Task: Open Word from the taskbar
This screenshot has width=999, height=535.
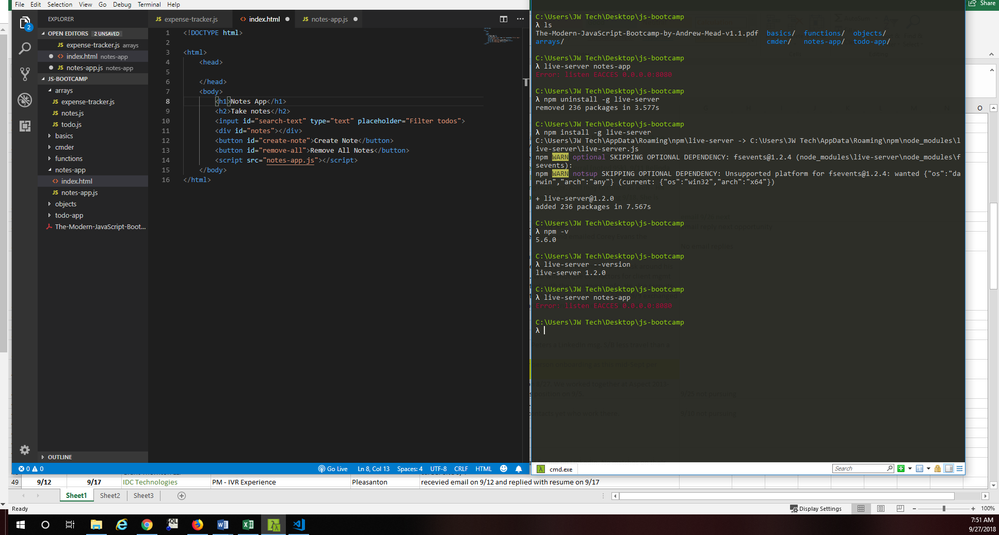Action: pos(223,525)
